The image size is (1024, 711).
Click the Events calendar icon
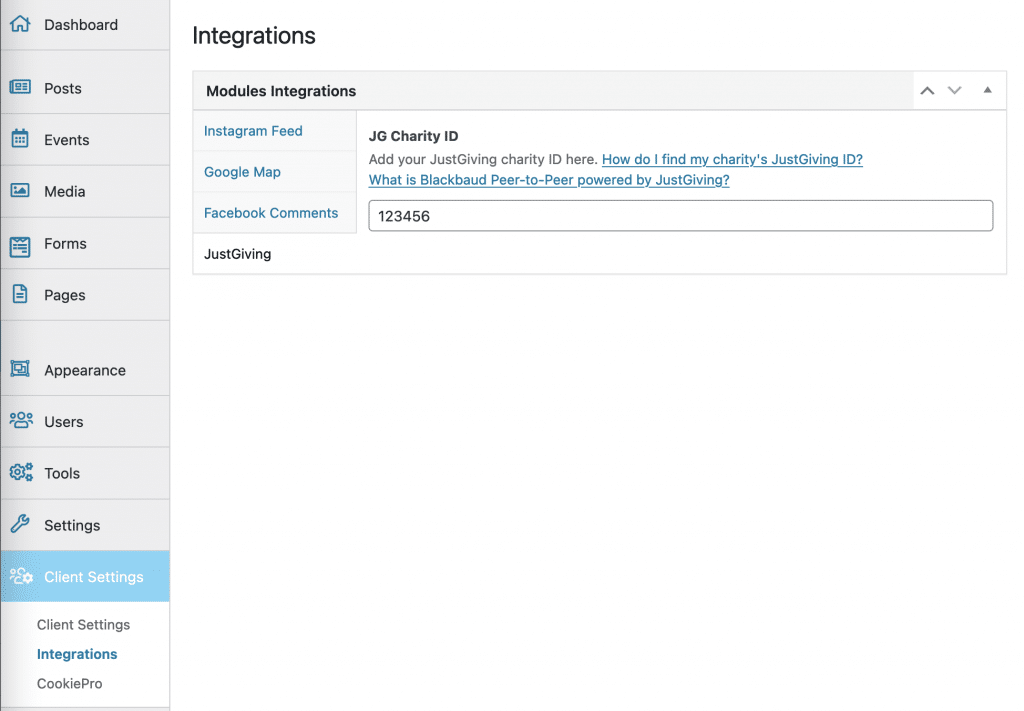tap(20, 138)
